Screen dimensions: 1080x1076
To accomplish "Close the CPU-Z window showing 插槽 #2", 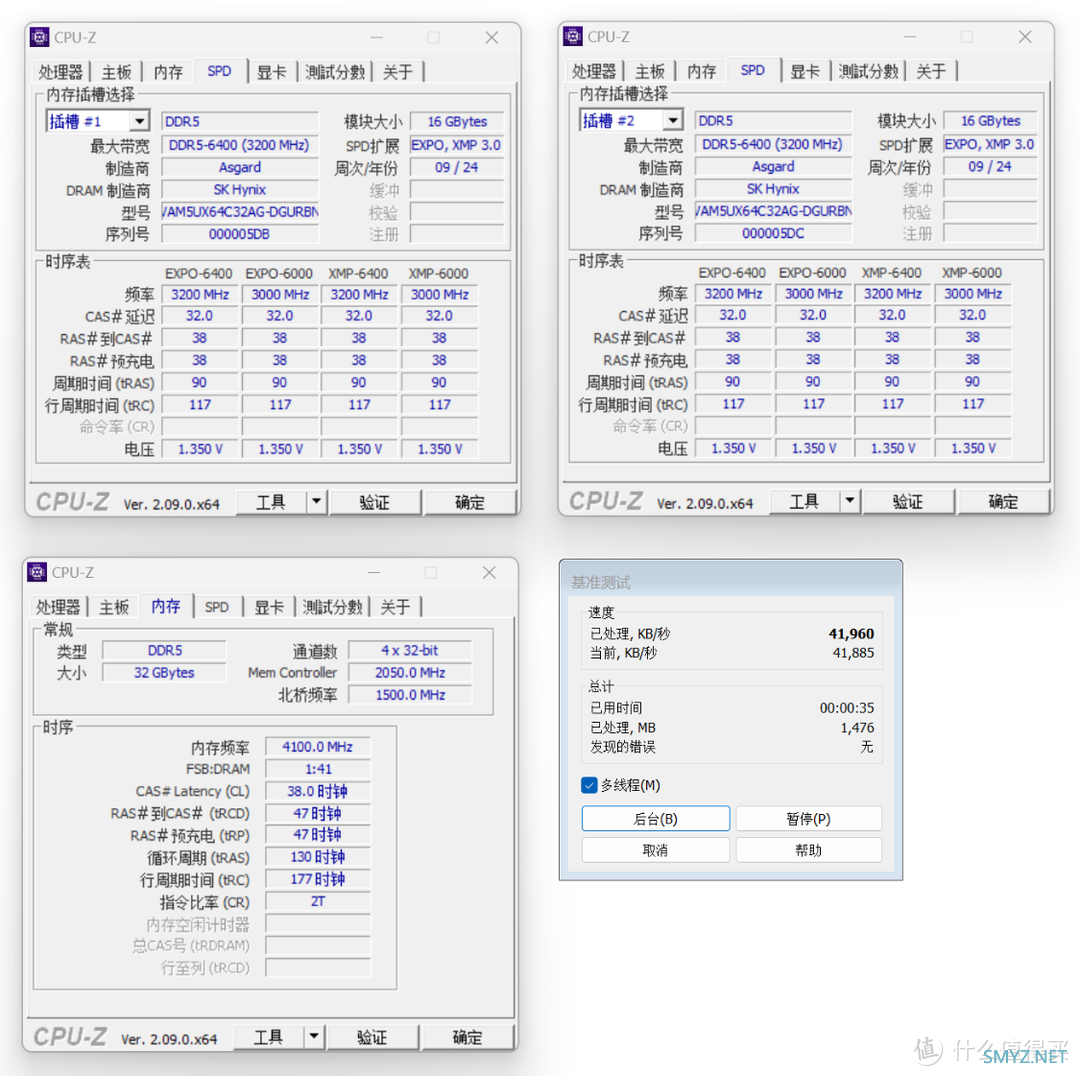I will coord(1025,37).
